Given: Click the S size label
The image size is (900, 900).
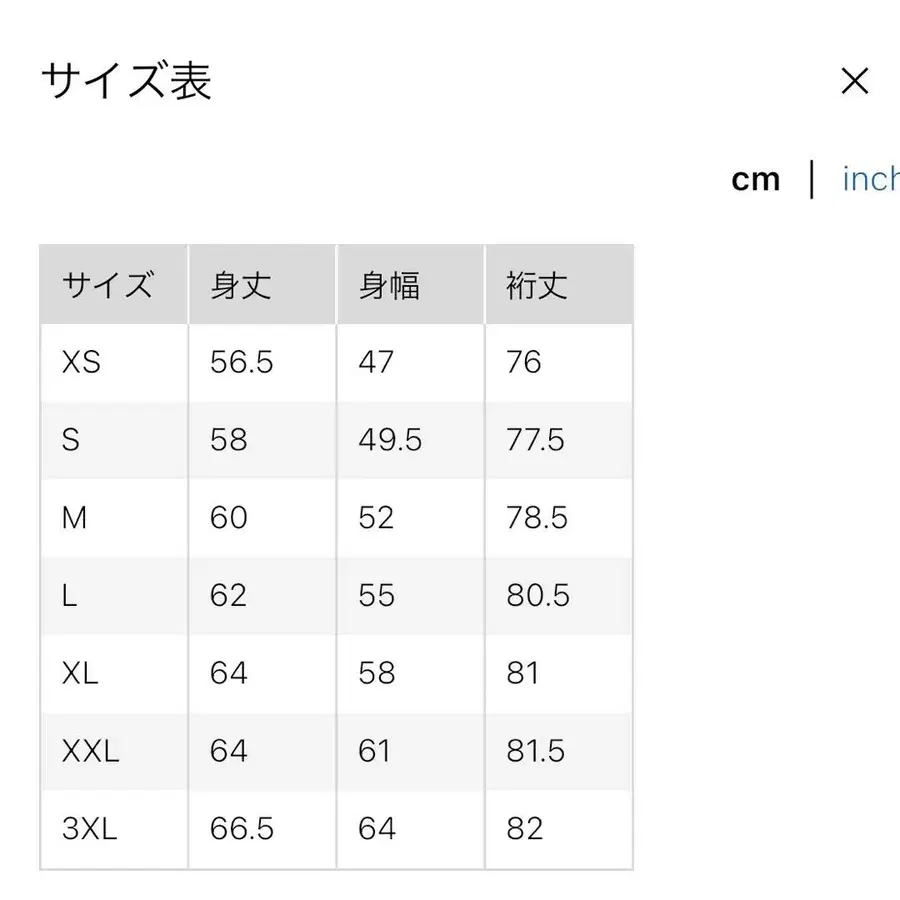Looking at the screenshot, I should click(70, 440).
